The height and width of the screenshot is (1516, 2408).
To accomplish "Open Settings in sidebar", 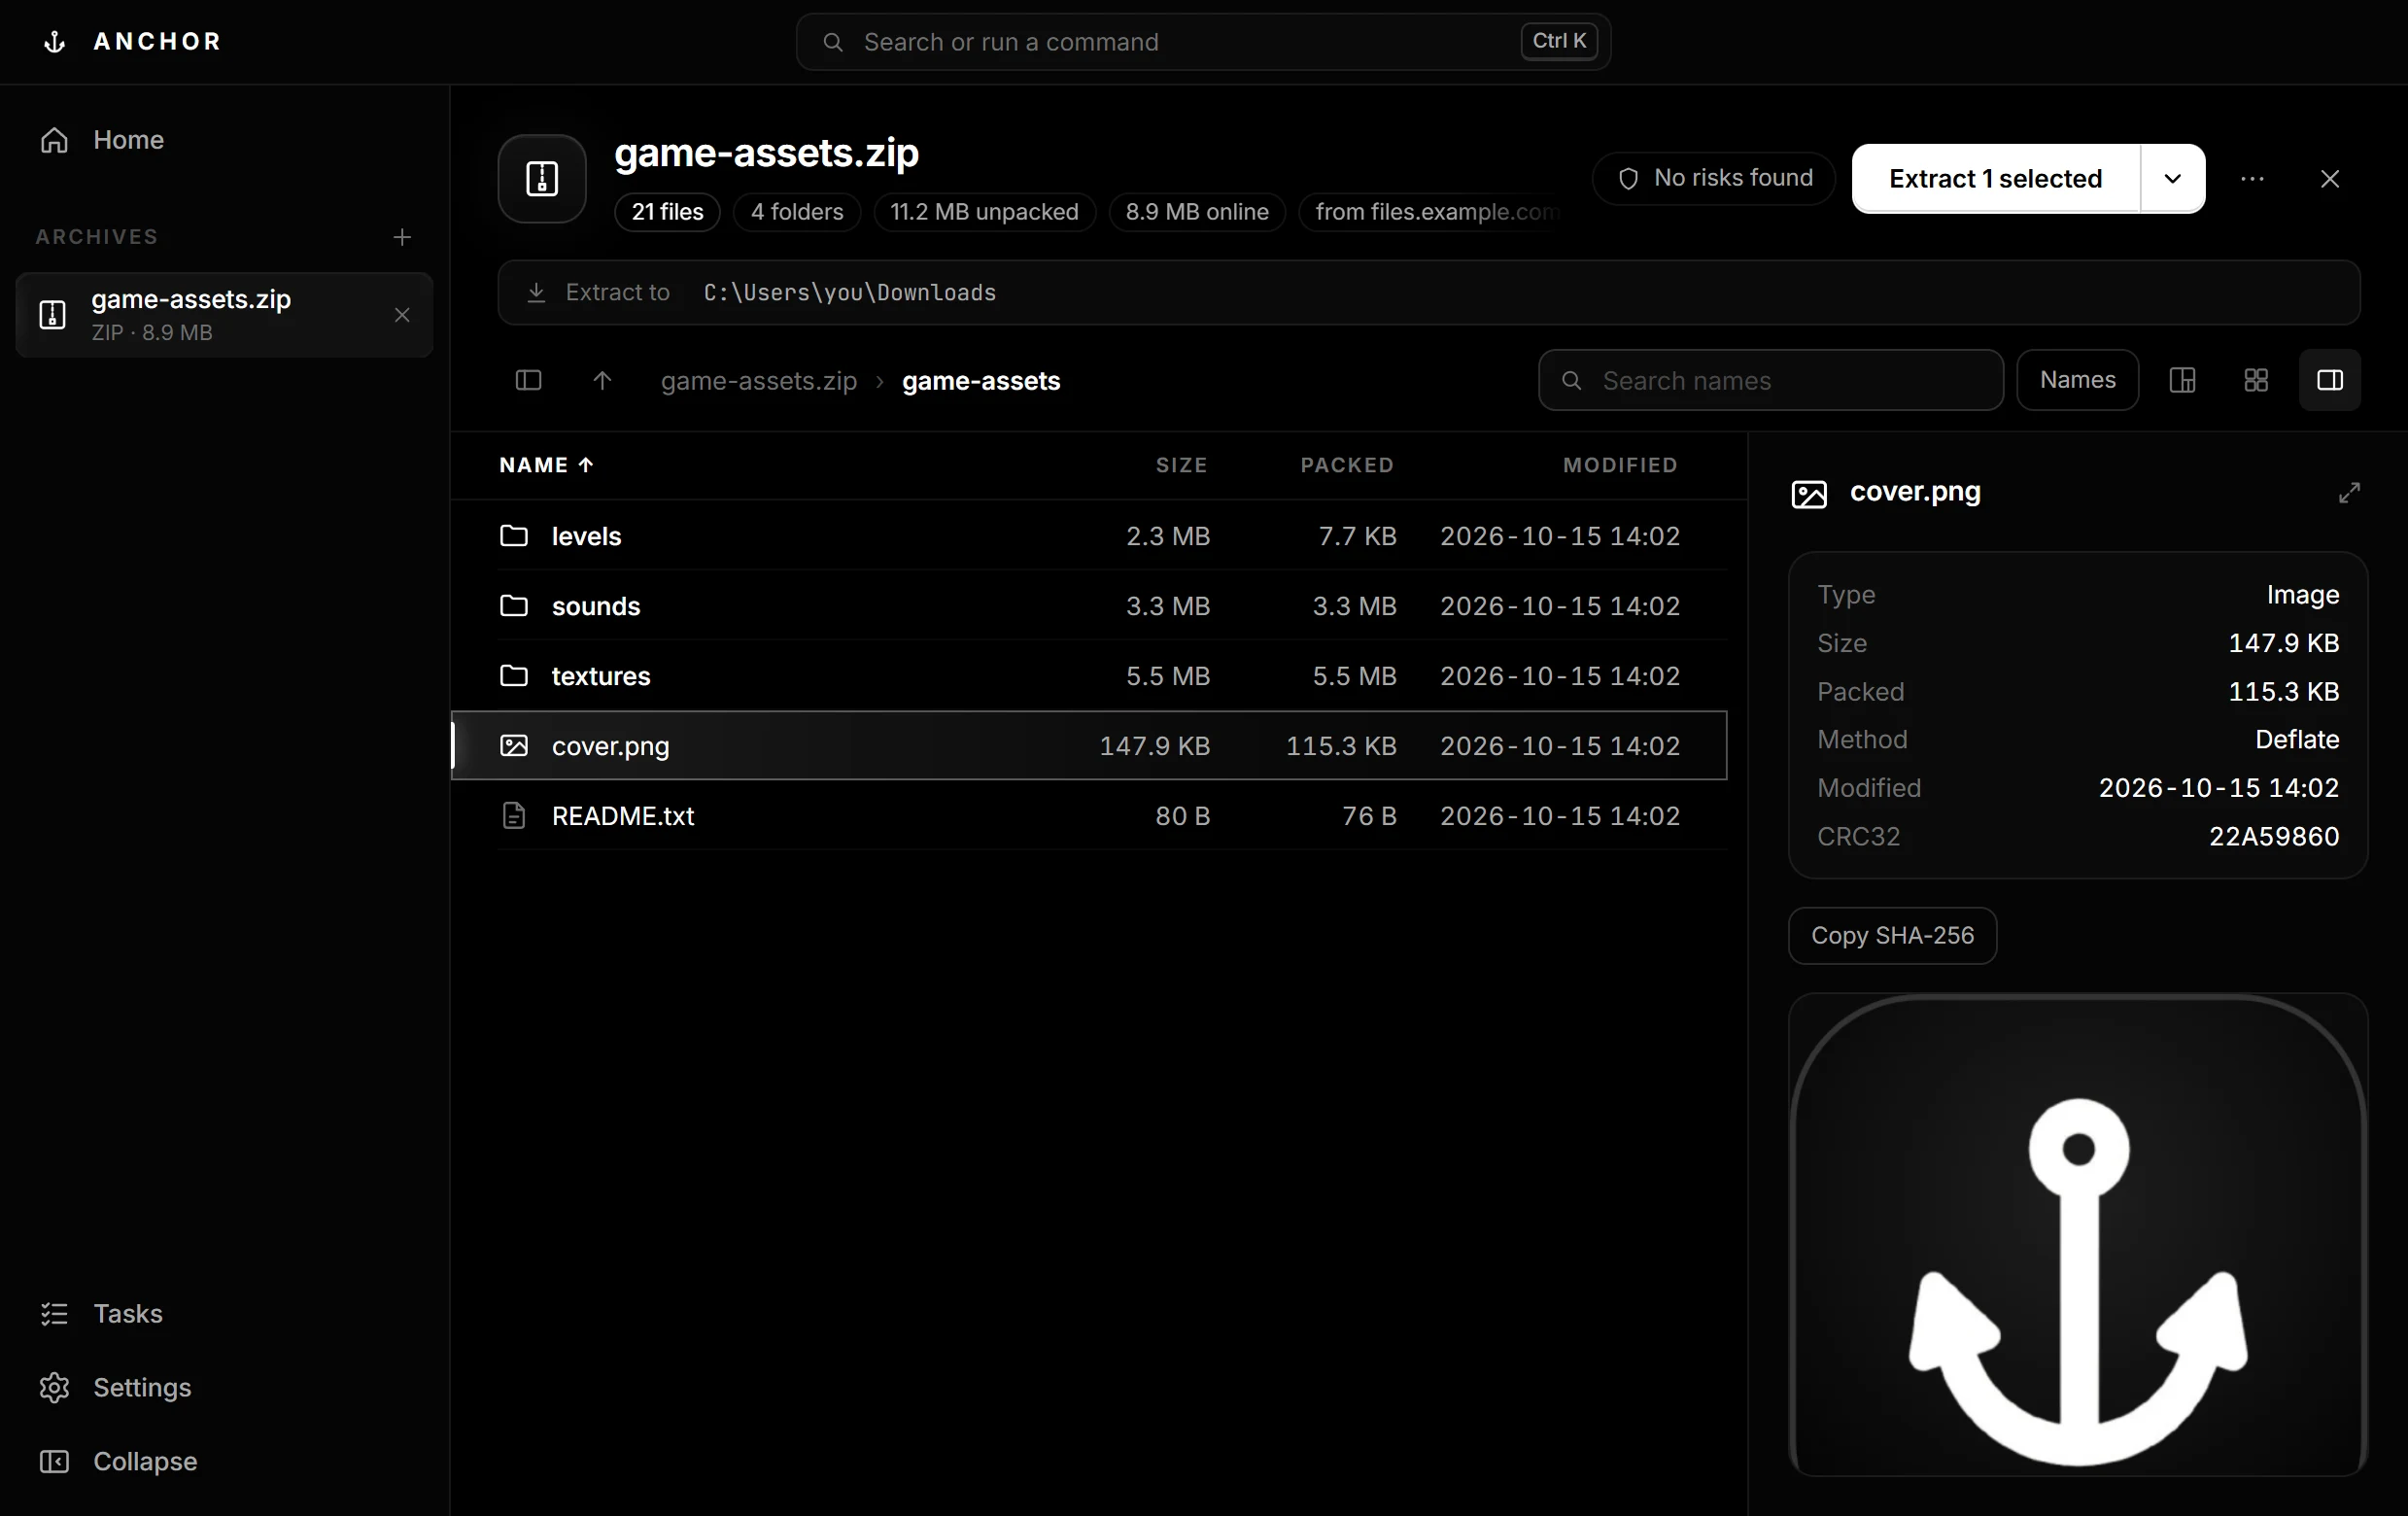I will coord(224,1388).
